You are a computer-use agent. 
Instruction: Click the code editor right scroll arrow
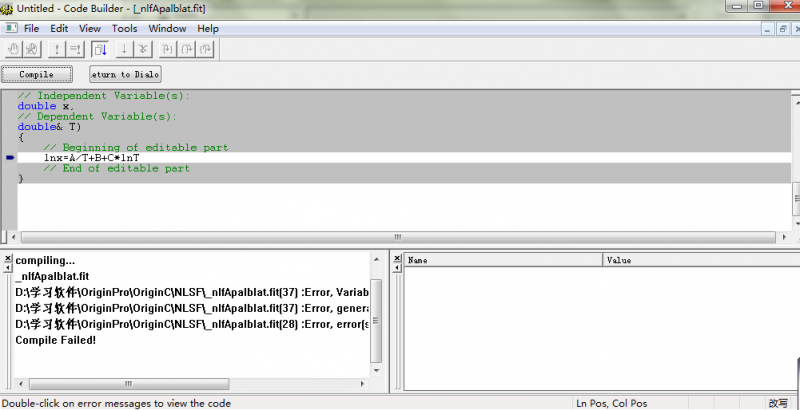pos(785,237)
